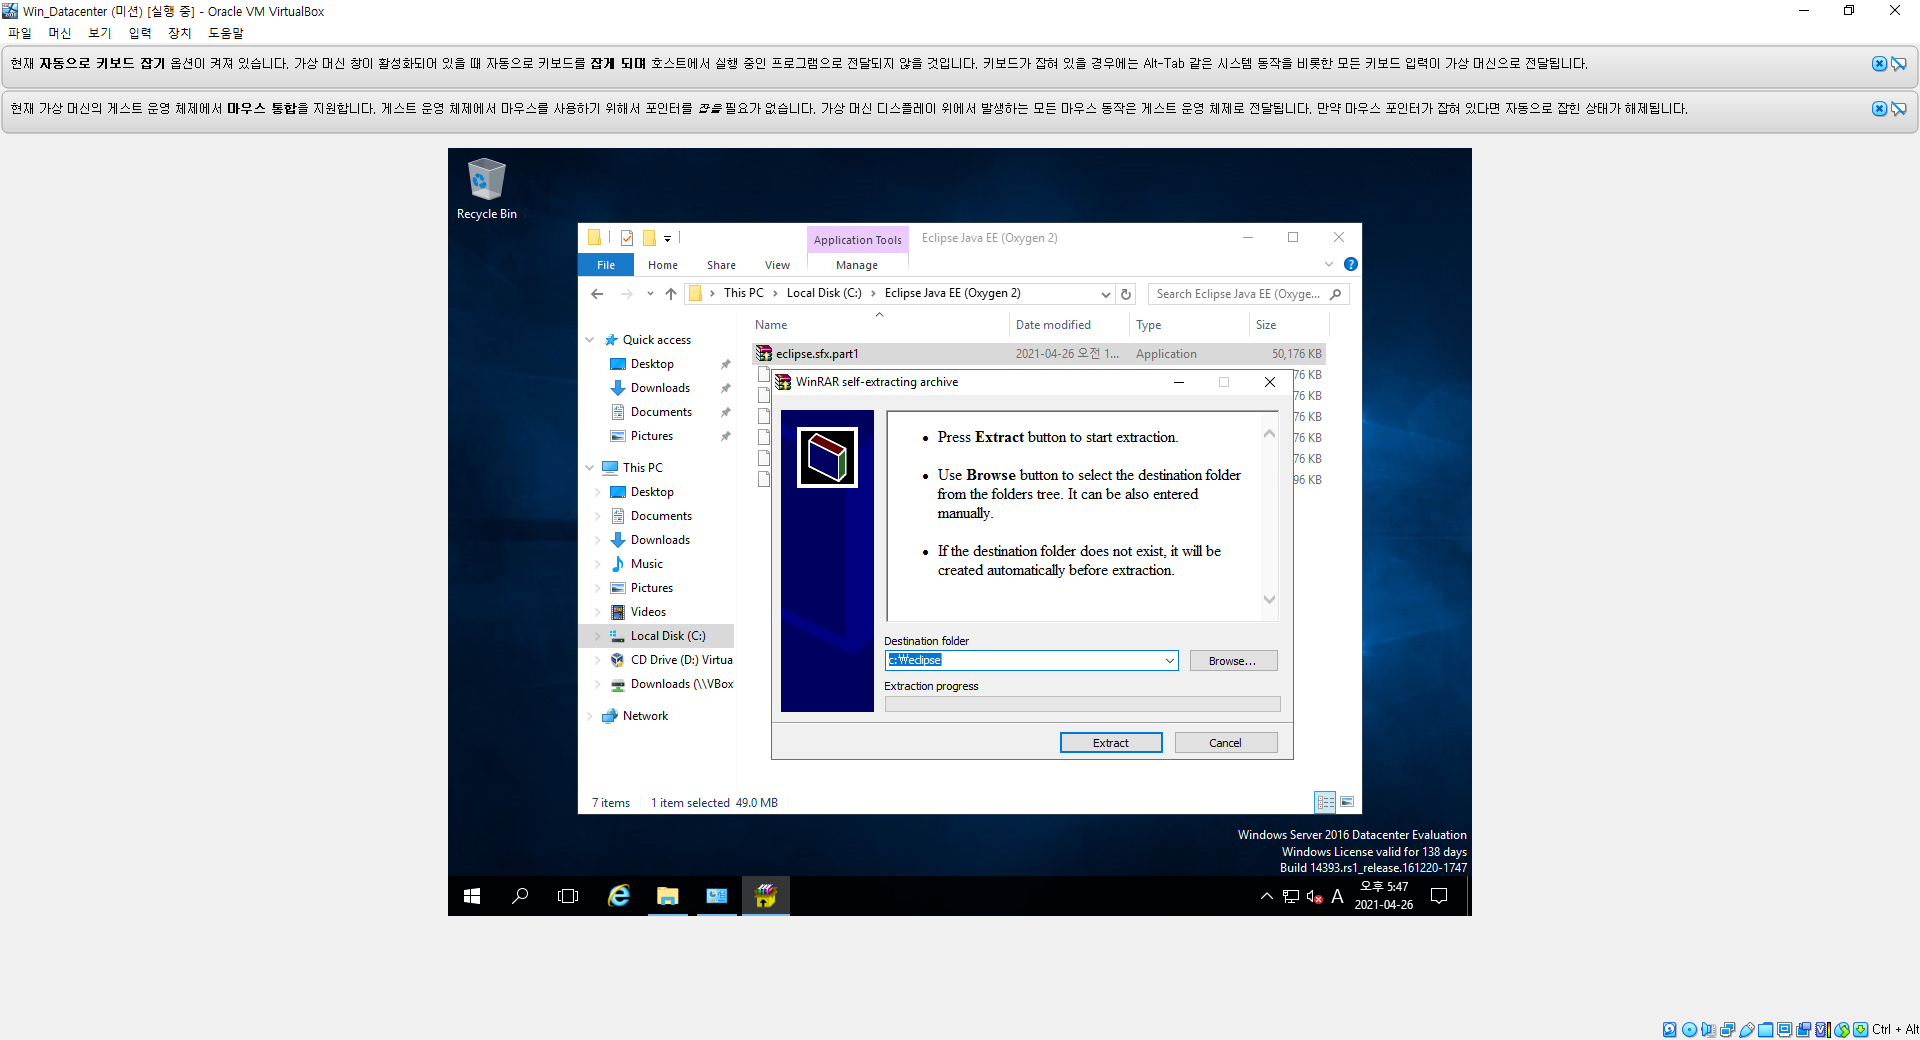Select Music under This PC
This screenshot has width=1920, height=1040.
tap(646, 564)
